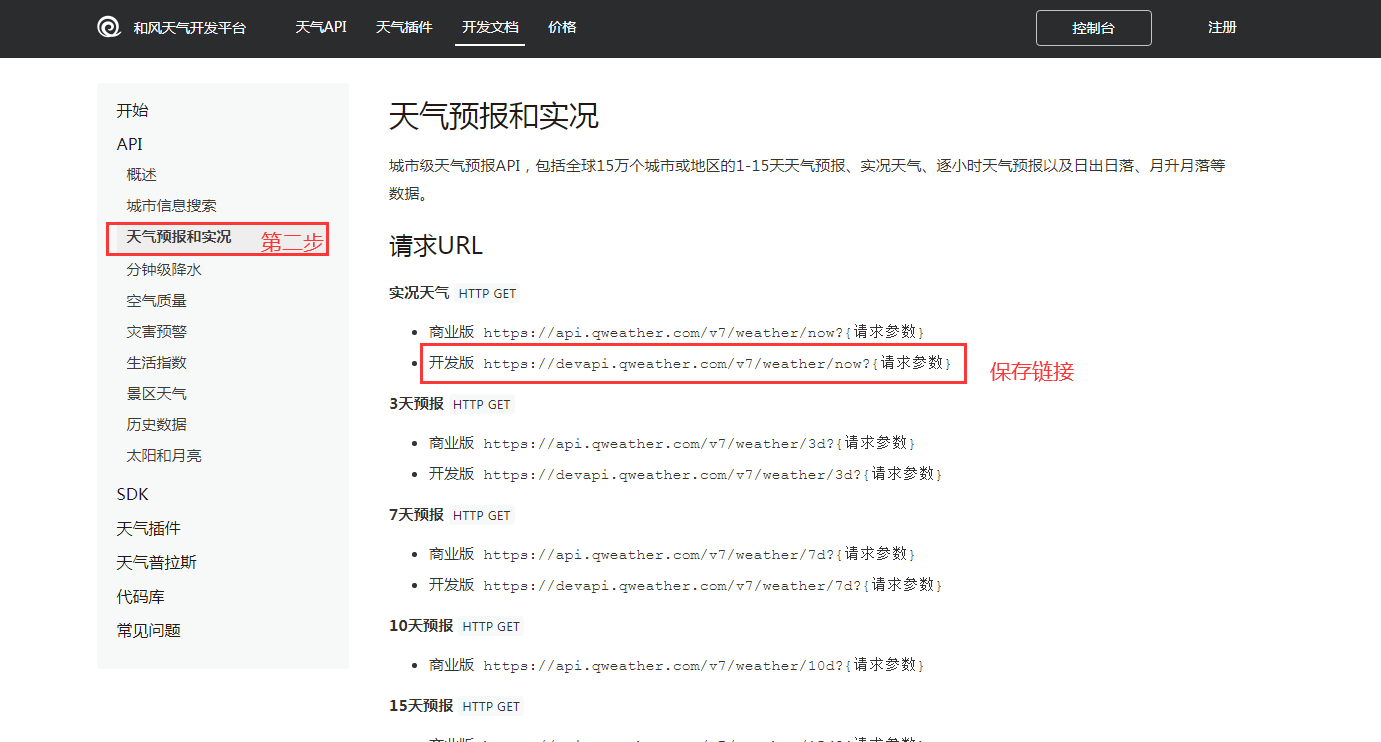Click 请求参数 in the 开发版 now URL
Screen dimensions: 1381x742
912,363
